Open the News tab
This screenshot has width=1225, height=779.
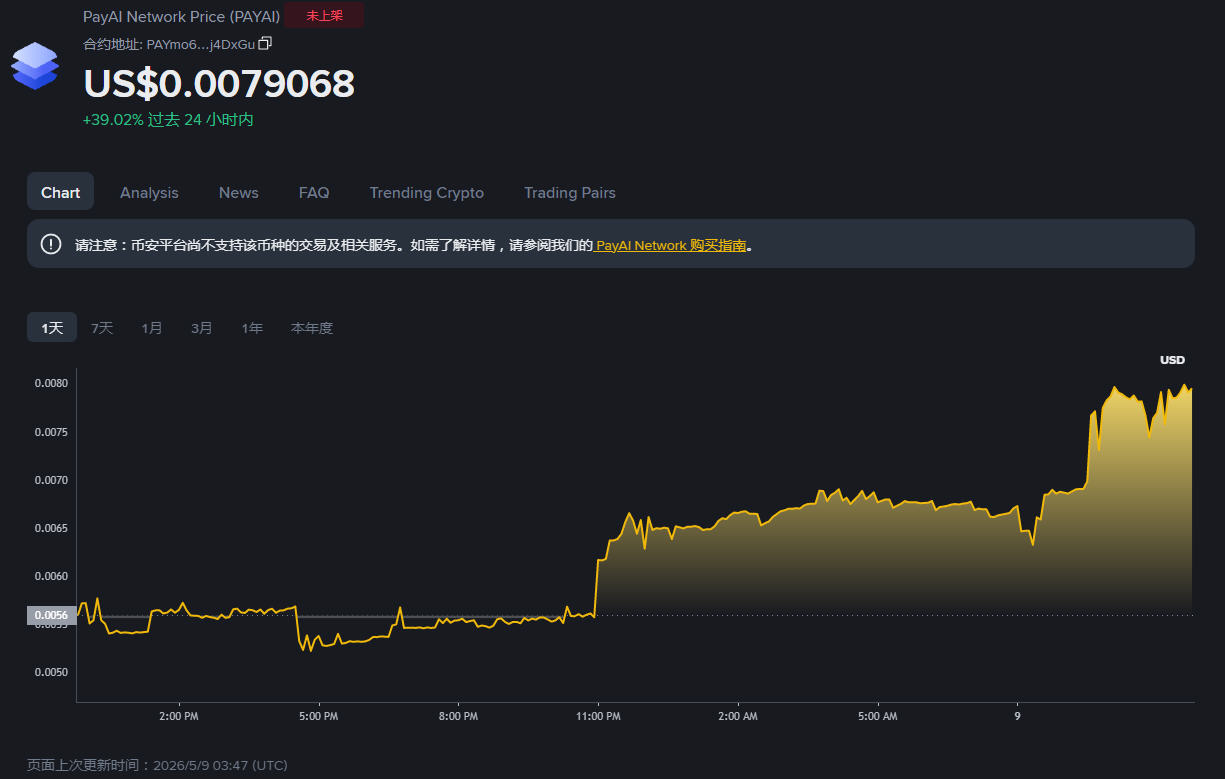pos(239,192)
